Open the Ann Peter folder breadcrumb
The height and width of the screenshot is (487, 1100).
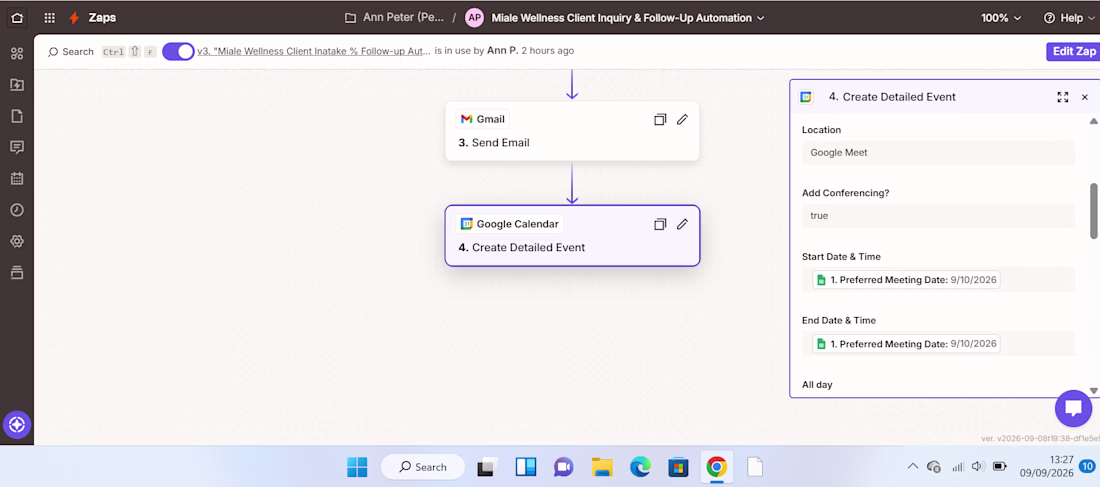[394, 18]
